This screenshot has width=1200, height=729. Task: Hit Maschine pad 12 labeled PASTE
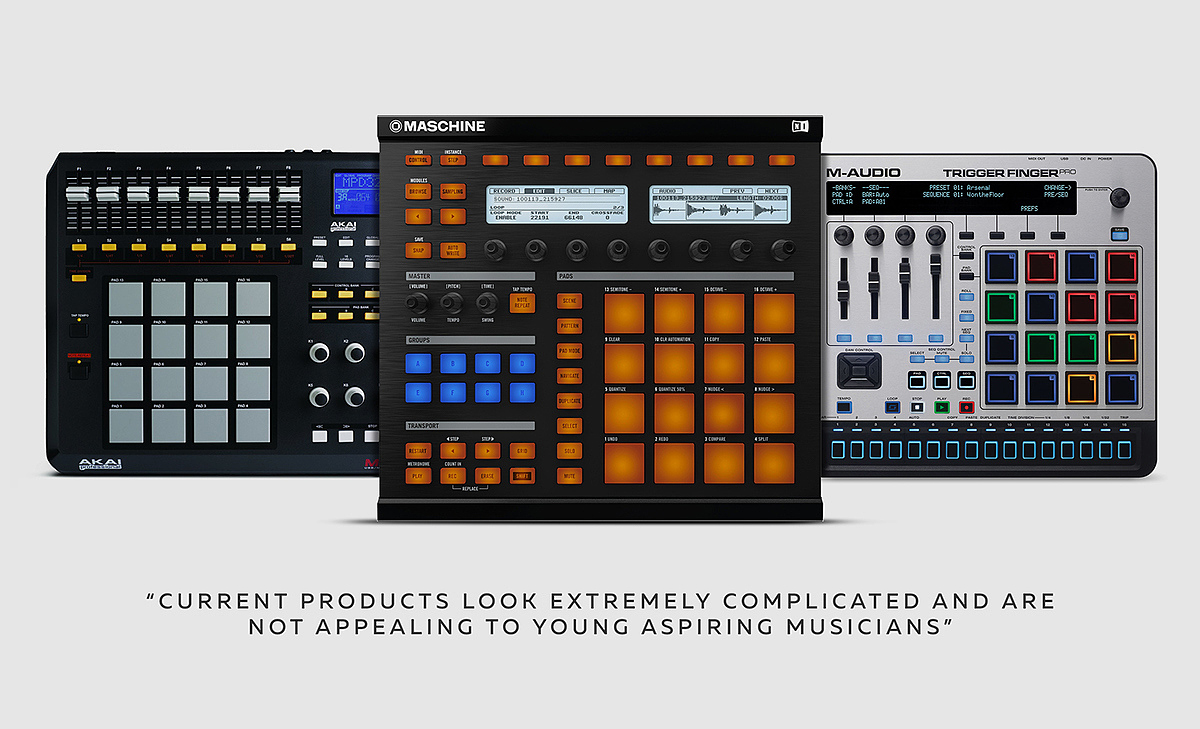(774, 363)
